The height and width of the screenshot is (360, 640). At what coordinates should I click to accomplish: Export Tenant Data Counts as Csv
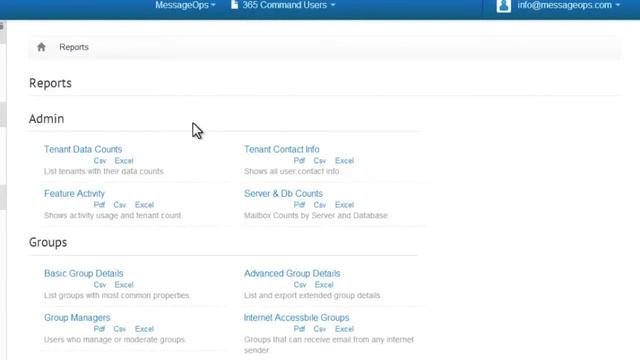[100, 161]
